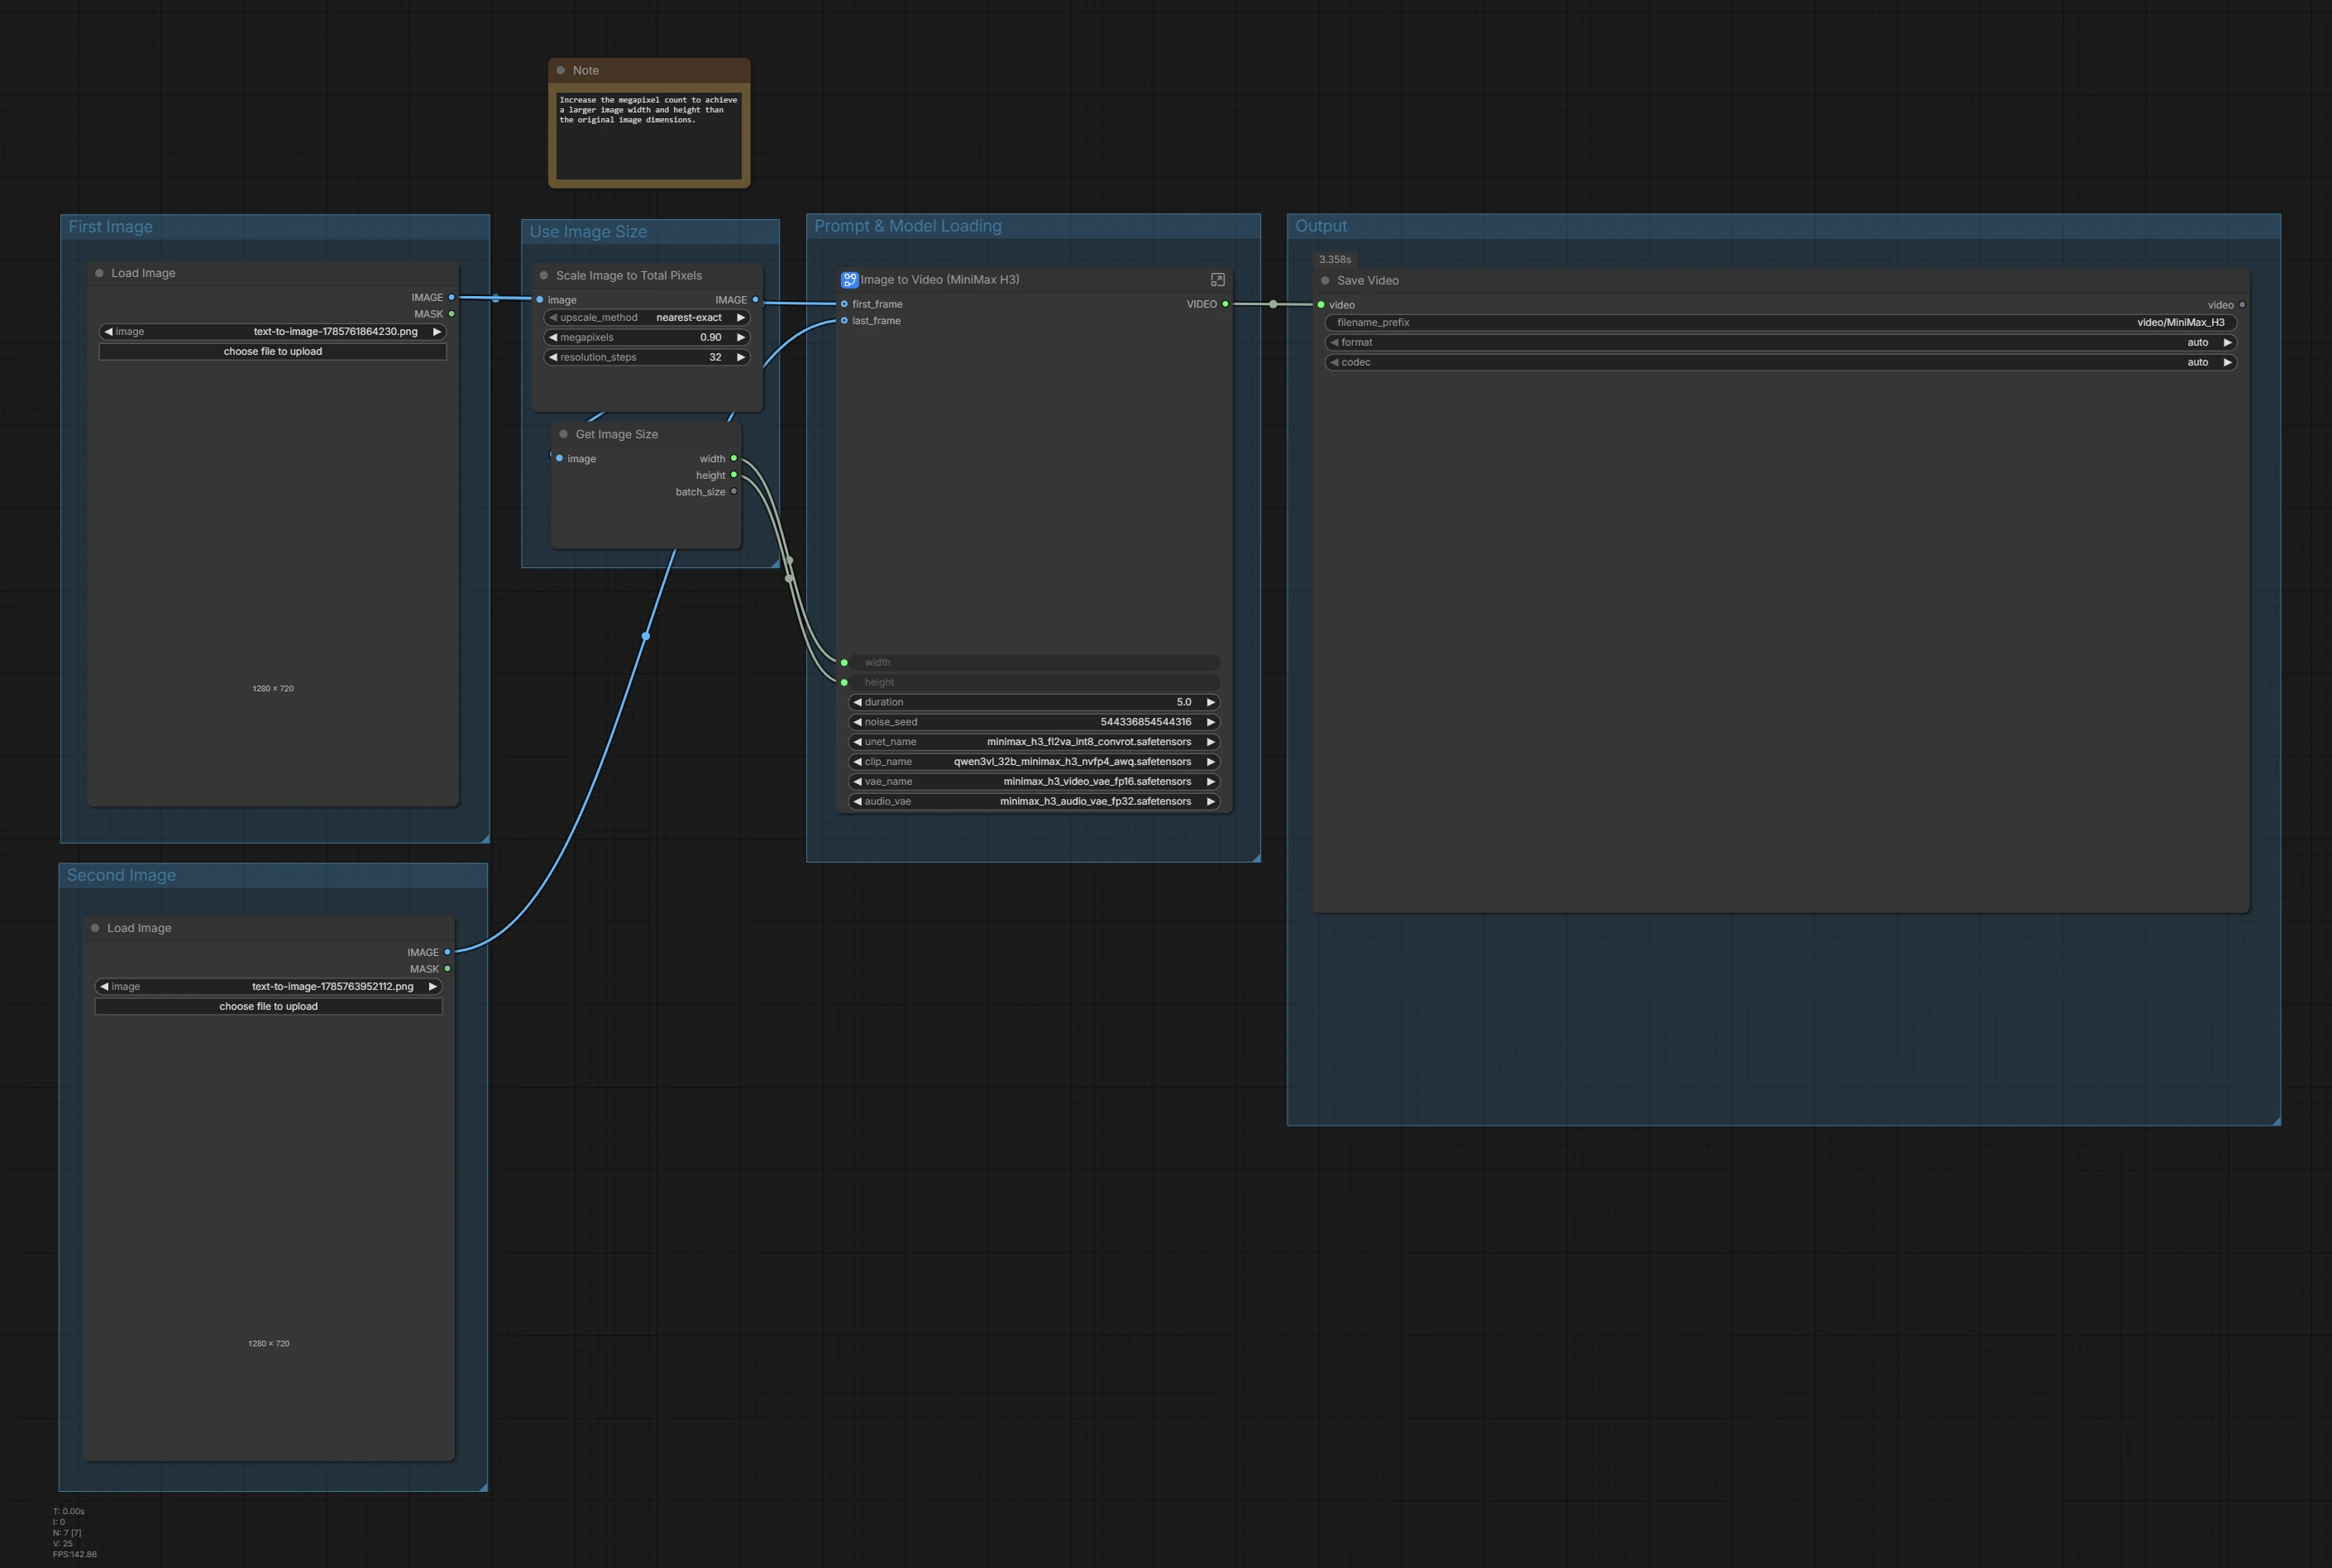Click the first_frame input port

click(844, 304)
